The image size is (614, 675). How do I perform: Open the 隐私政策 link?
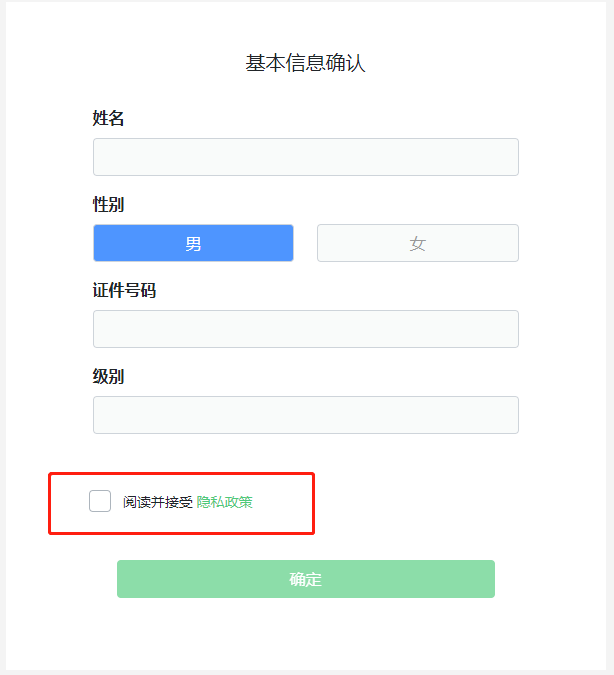(225, 502)
